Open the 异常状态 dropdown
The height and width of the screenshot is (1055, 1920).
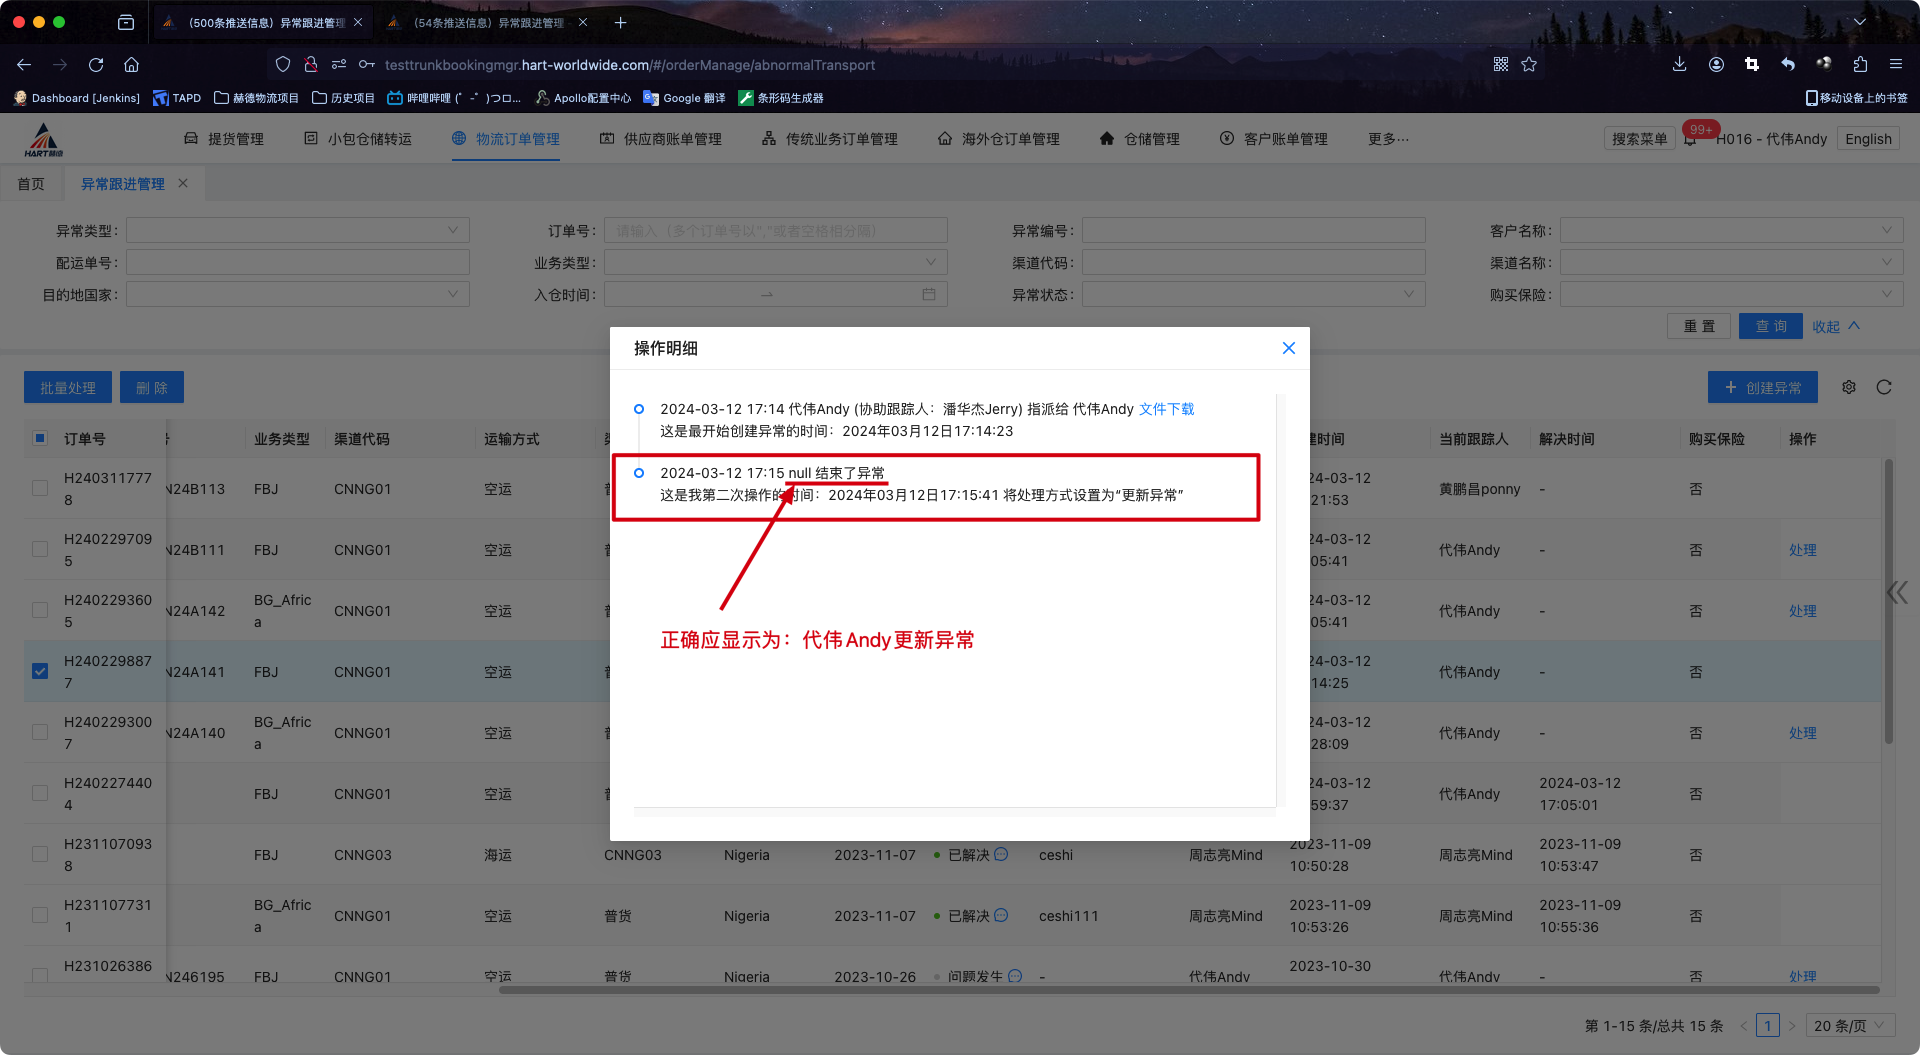1252,295
